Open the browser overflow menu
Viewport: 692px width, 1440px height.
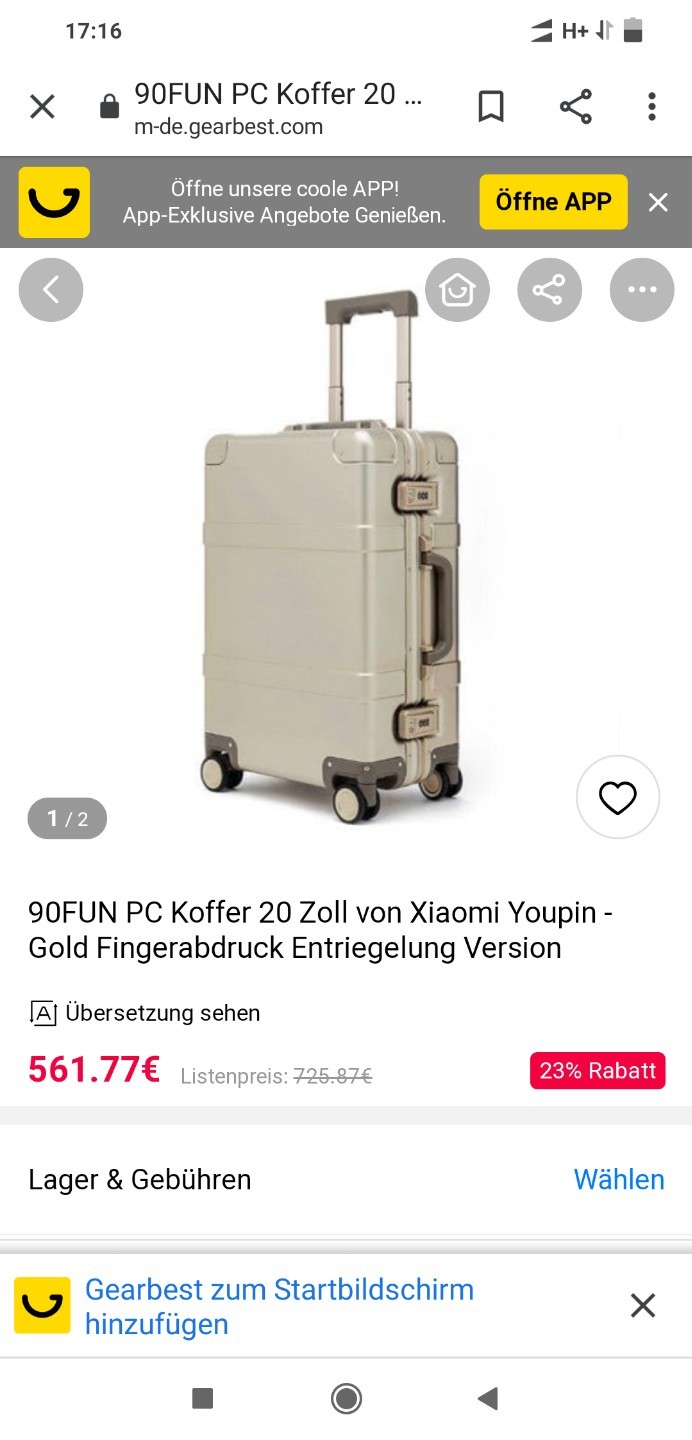tap(652, 107)
